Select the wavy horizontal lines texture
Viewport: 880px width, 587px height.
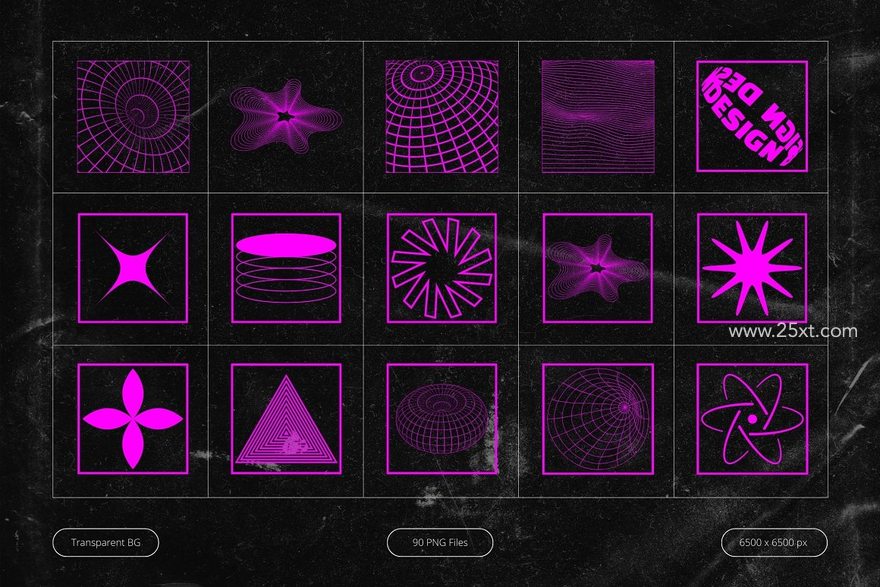point(598,117)
